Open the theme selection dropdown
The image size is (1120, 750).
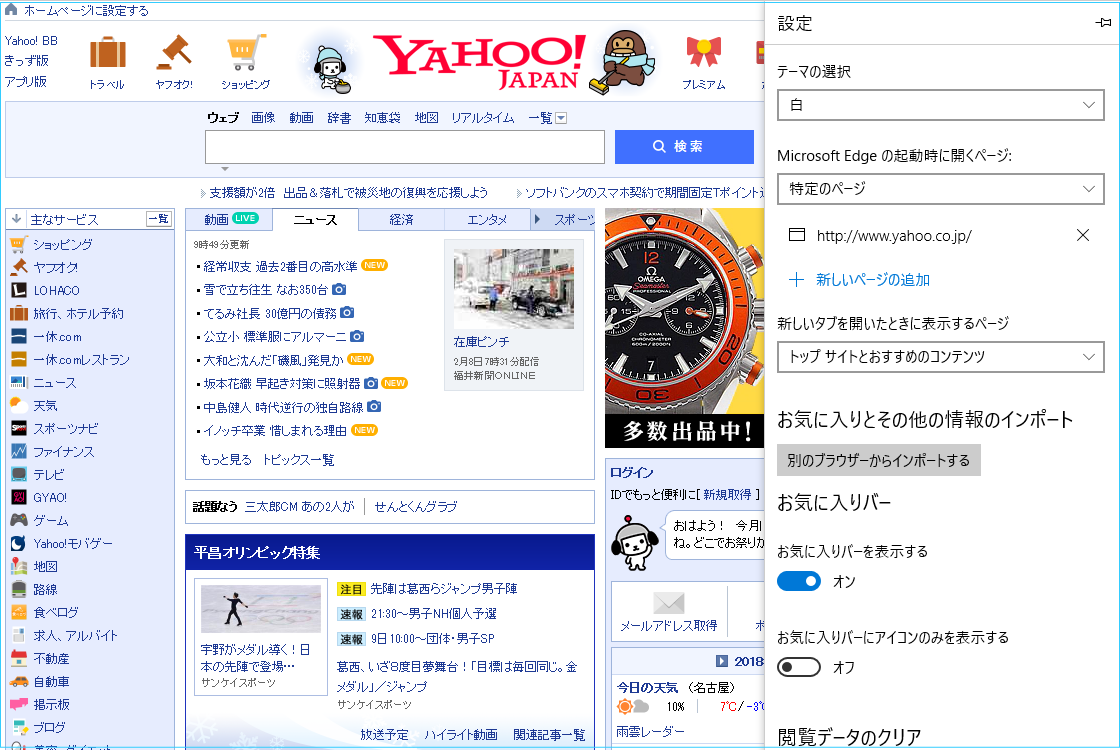[x=940, y=105]
